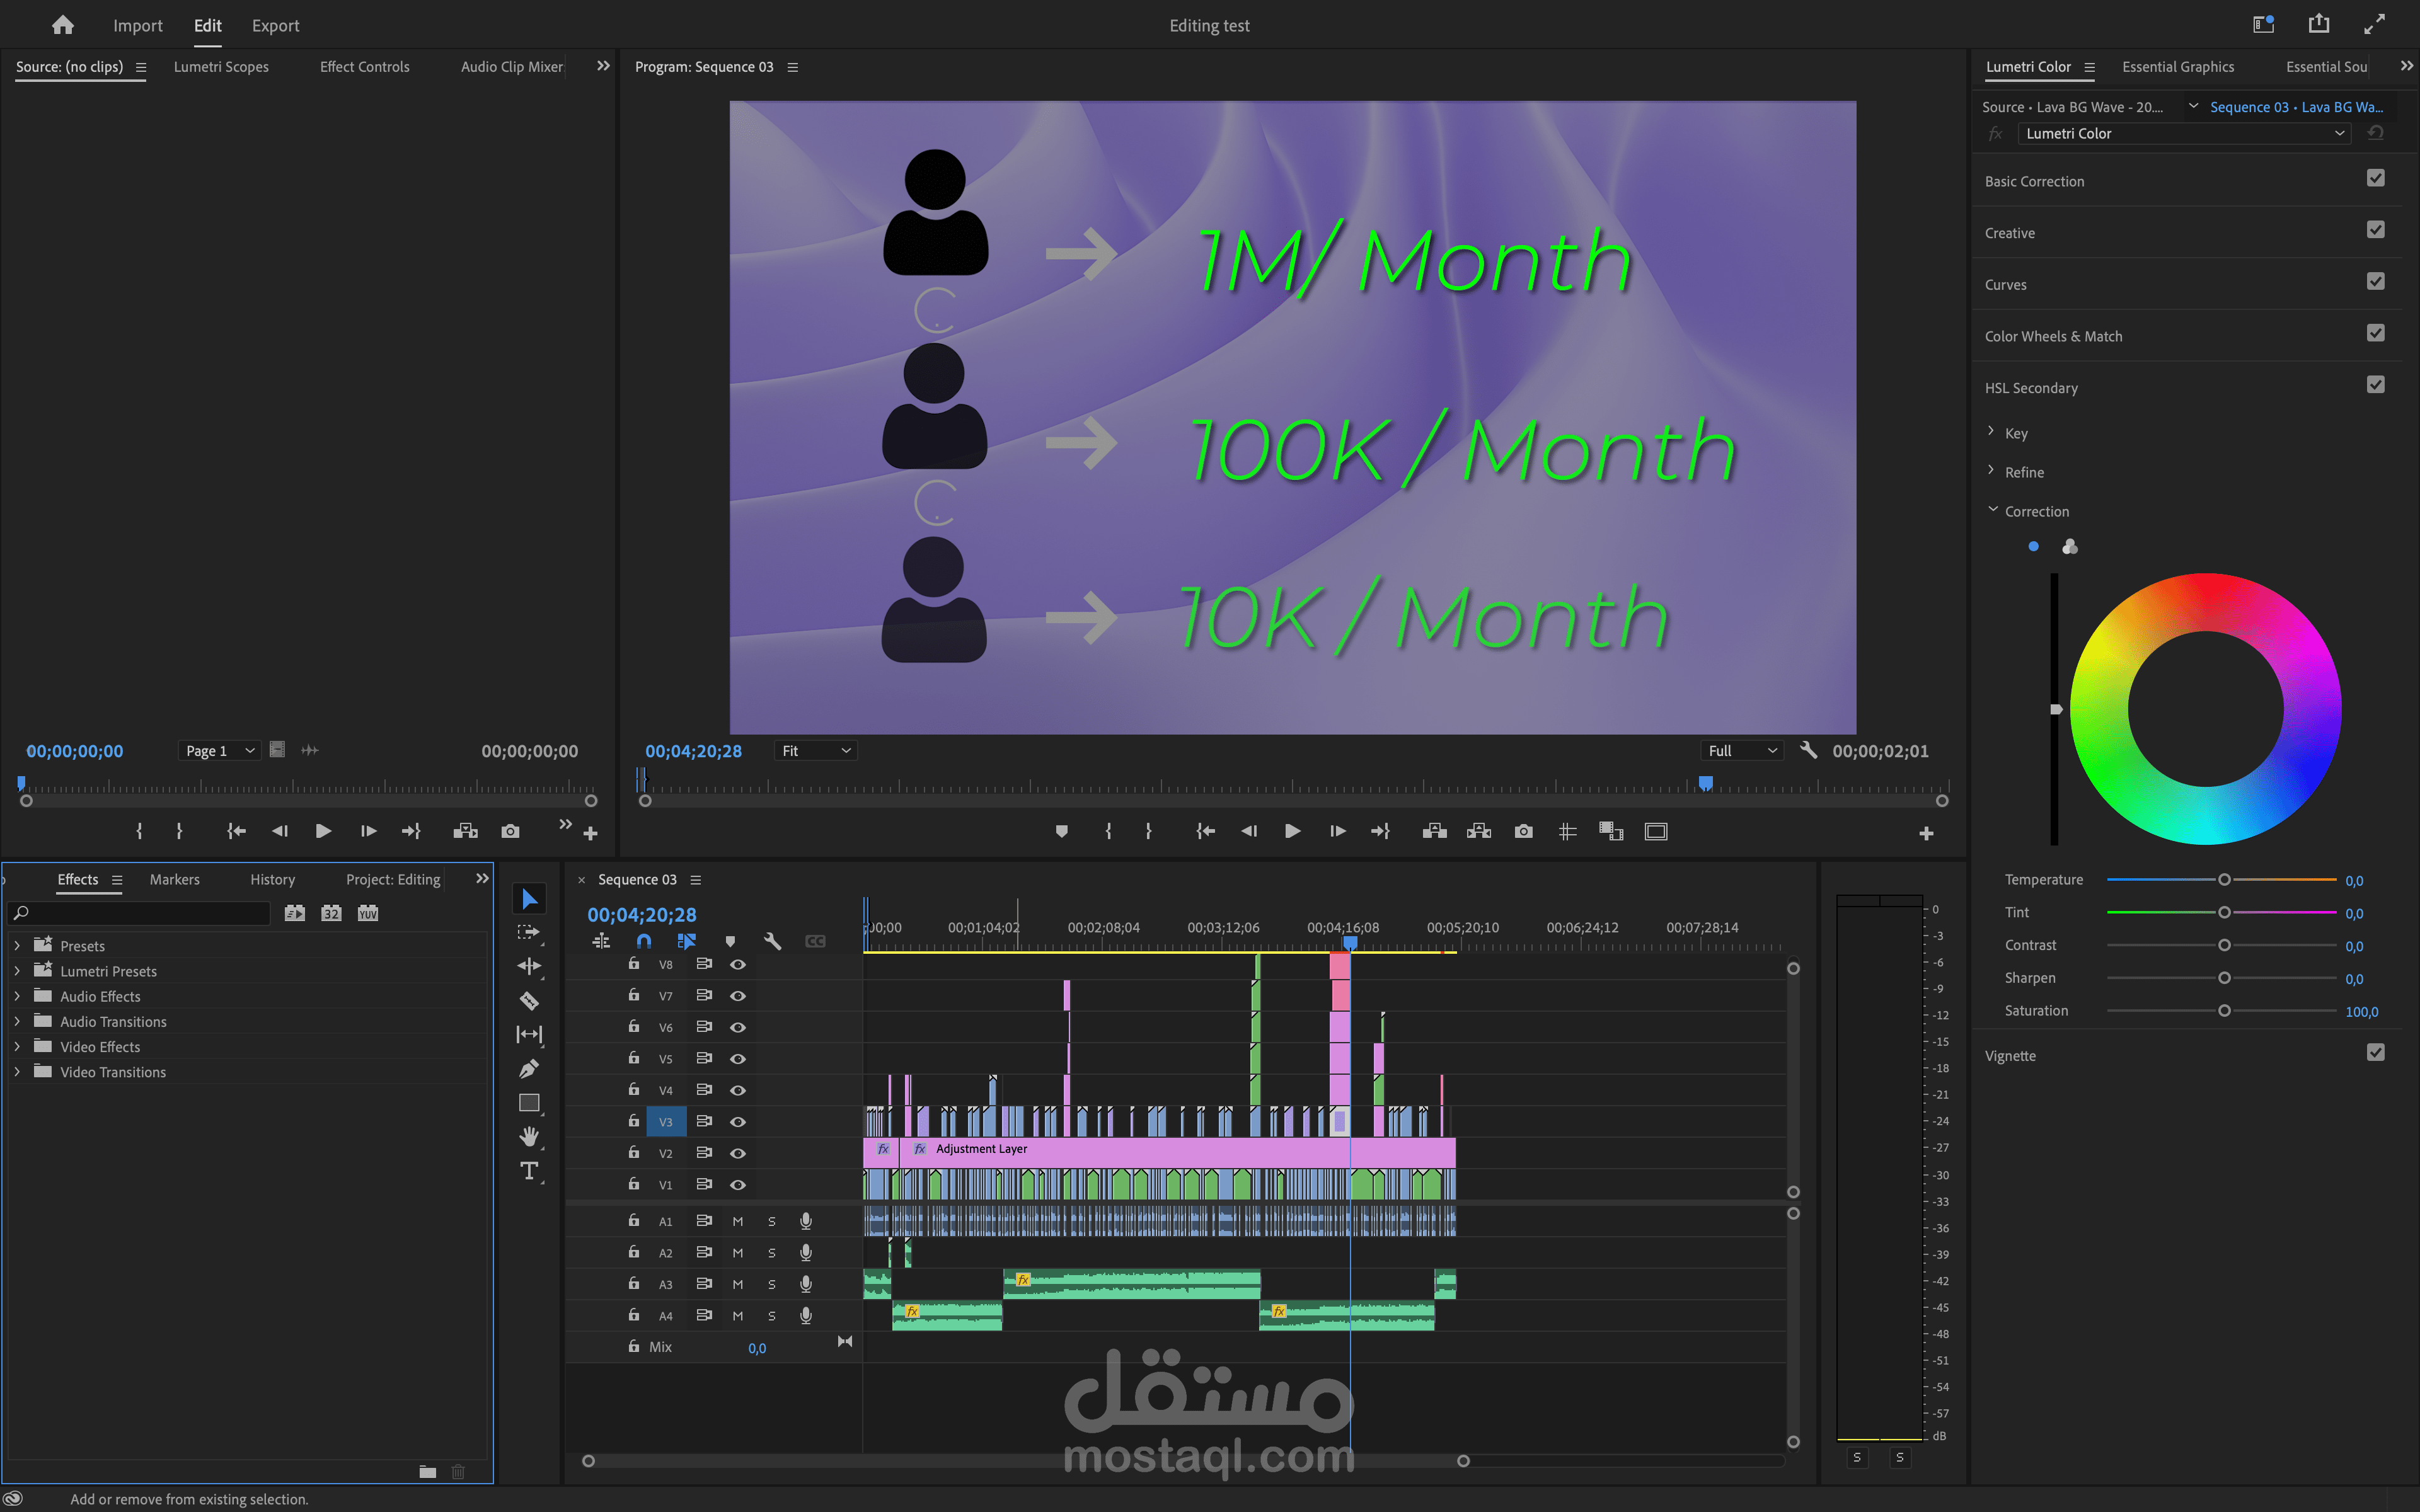Open the Fit zoom level dropdown
This screenshot has width=2420, height=1512.
815,751
